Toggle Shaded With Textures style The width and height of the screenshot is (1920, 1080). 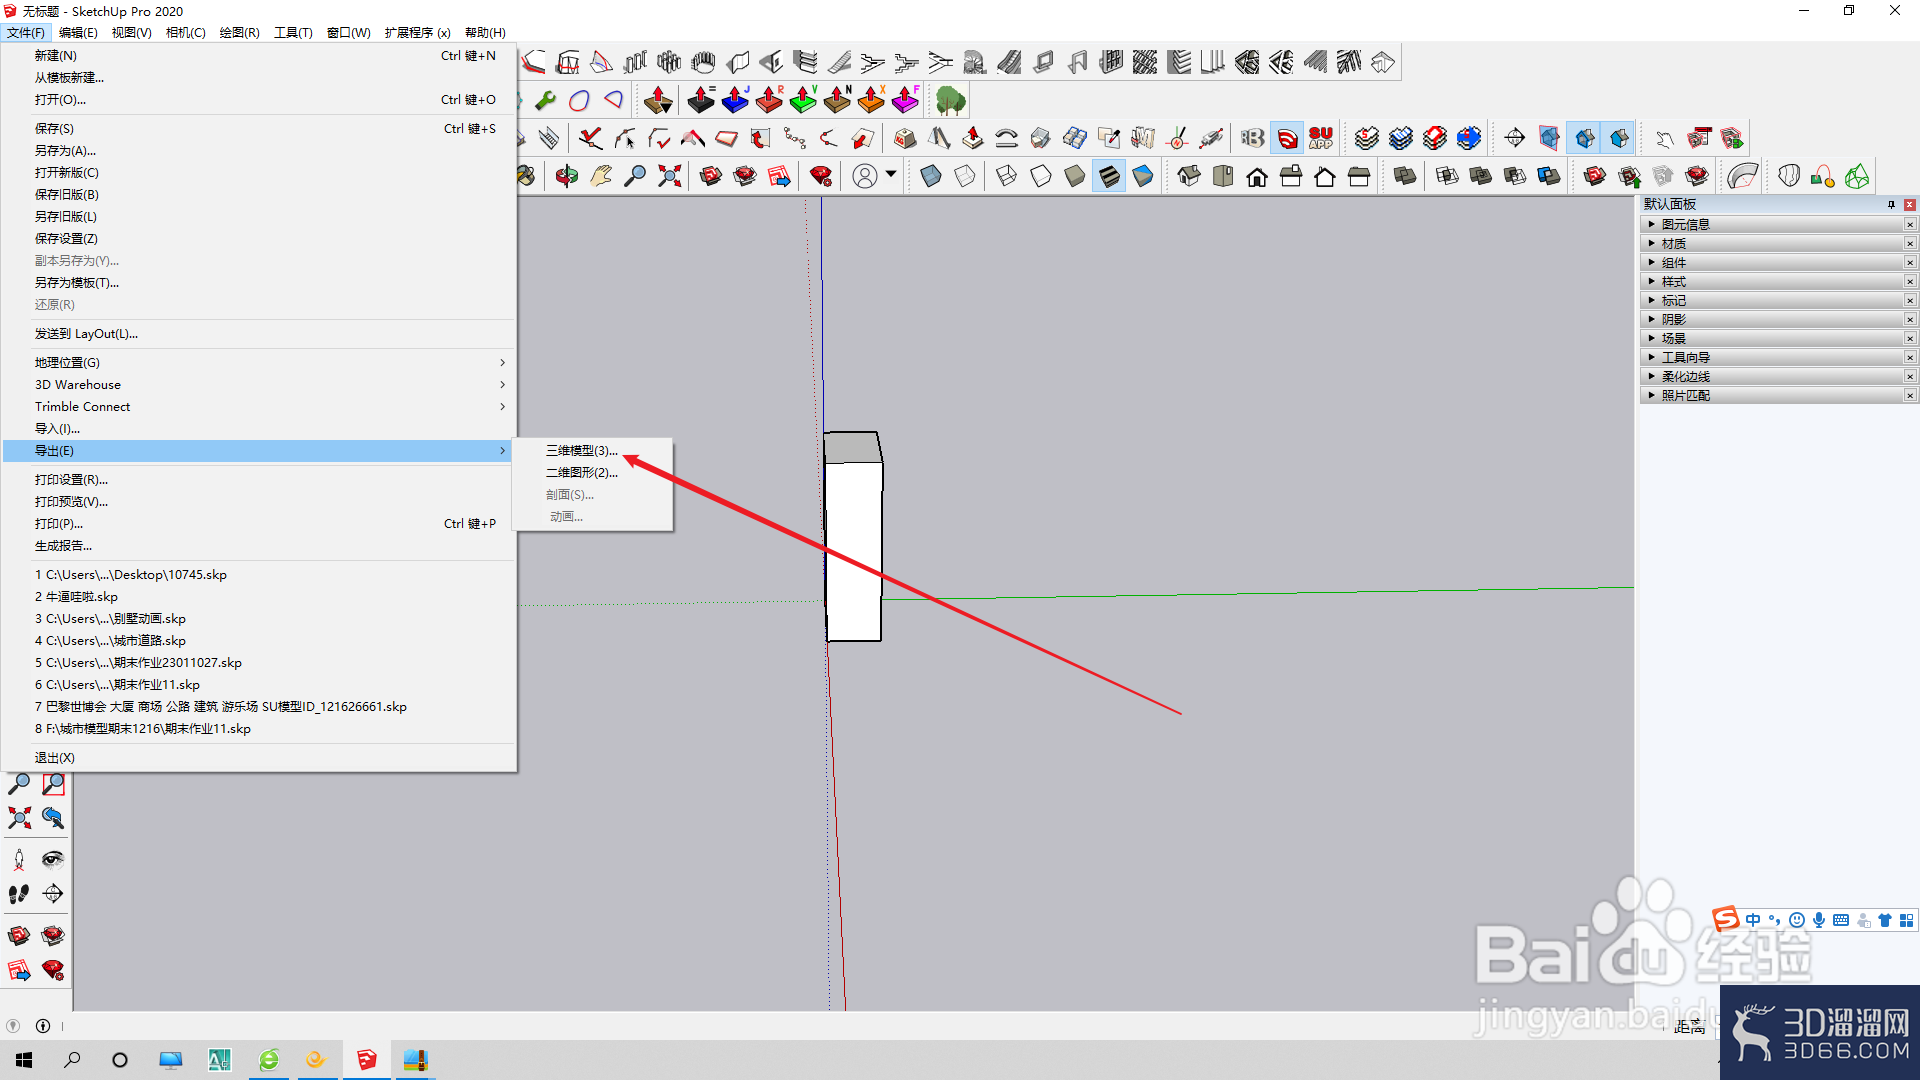(1109, 177)
